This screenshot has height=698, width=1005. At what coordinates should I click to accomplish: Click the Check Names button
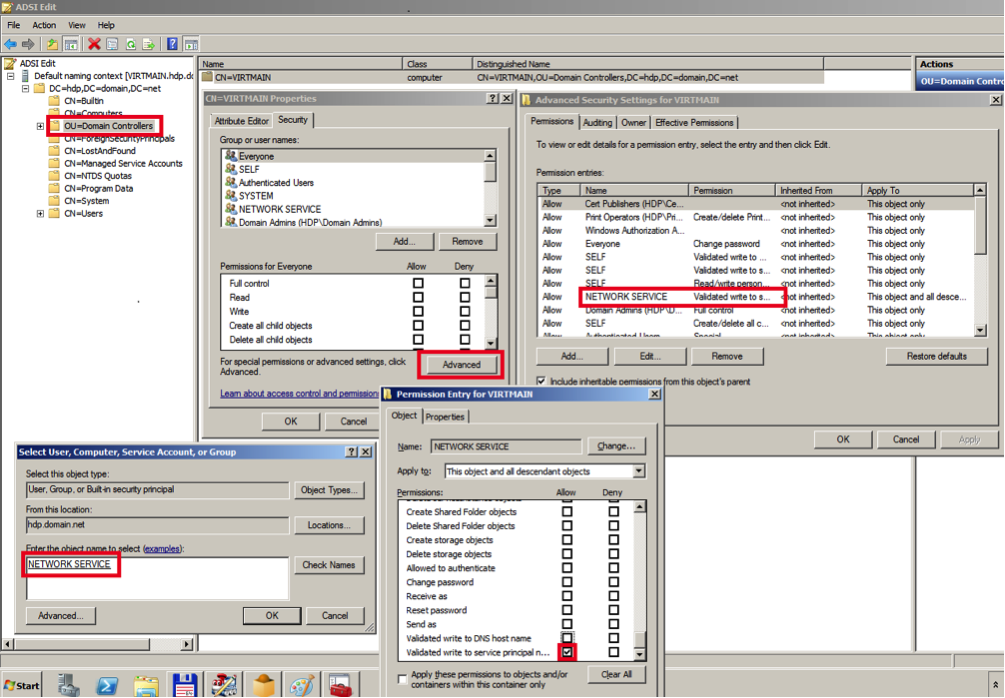point(328,565)
